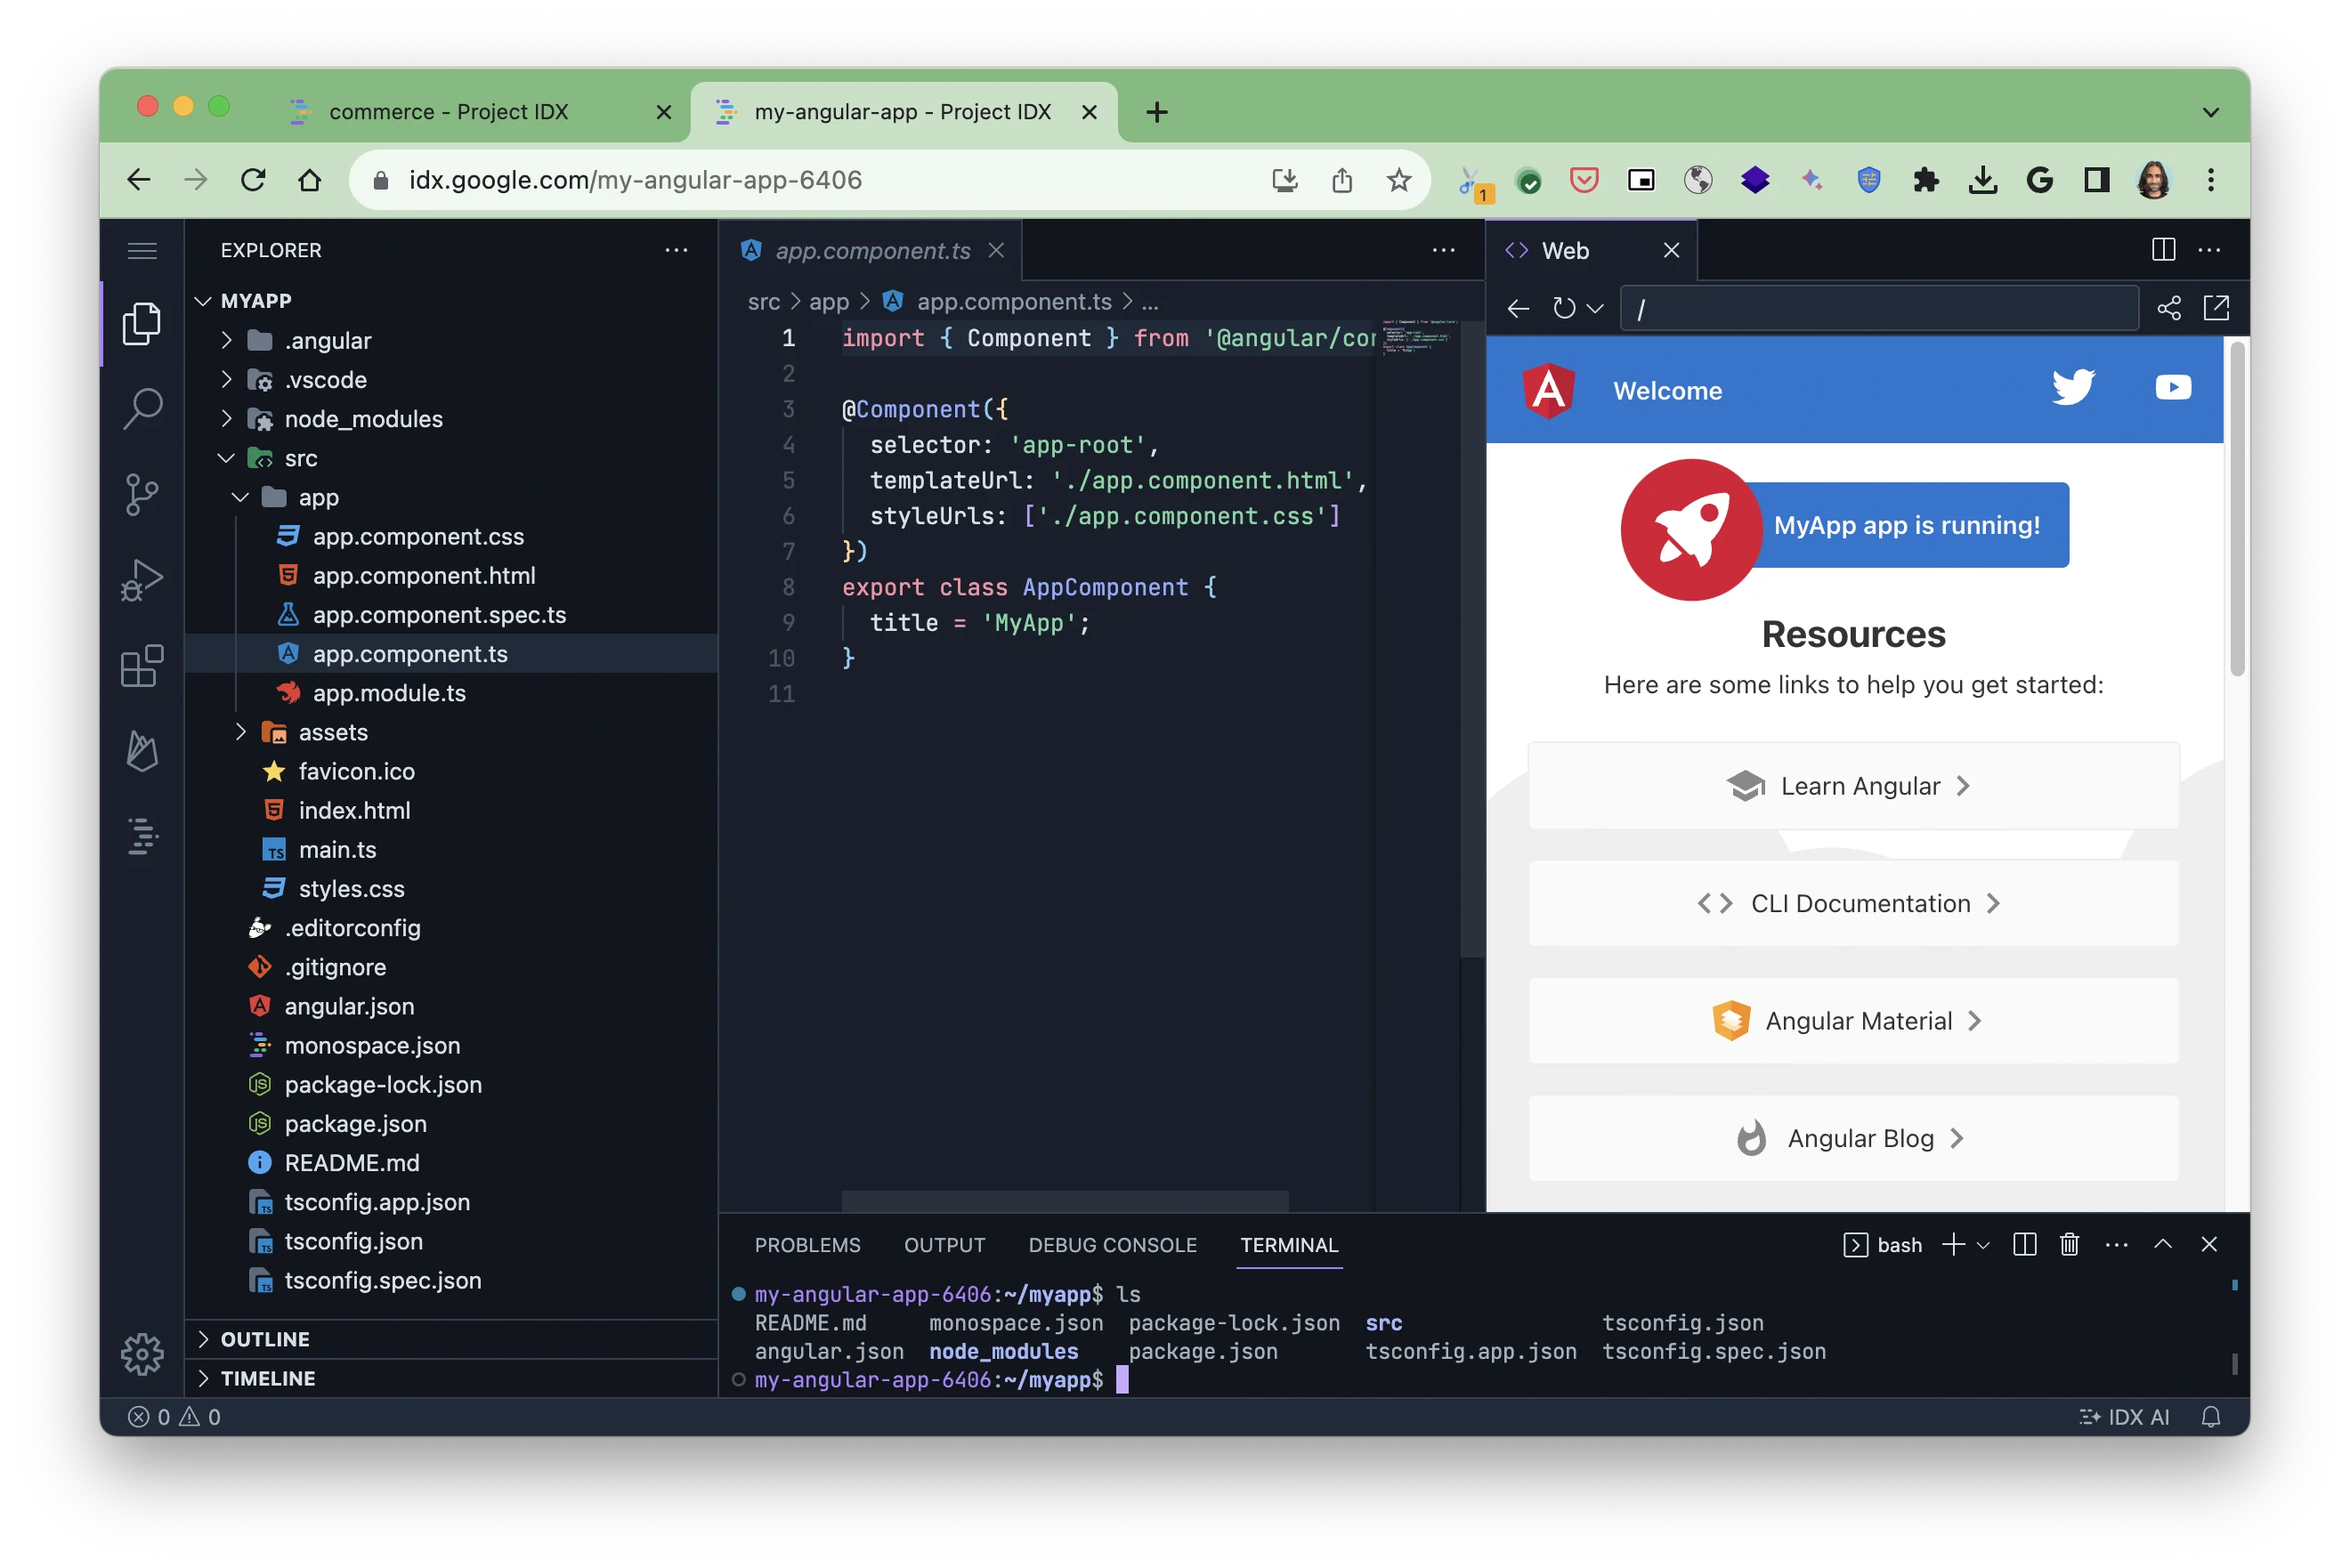Switch to the PROBLEMS tab
The height and width of the screenshot is (1568, 2350).
[808, 1245]
